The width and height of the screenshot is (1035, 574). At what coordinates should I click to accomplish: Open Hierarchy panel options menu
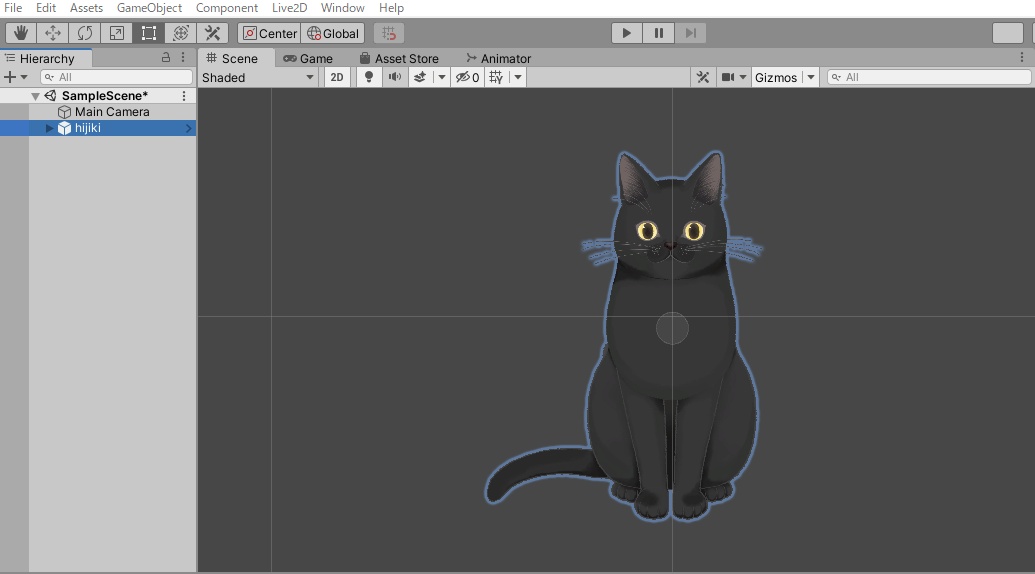[183, 57]
